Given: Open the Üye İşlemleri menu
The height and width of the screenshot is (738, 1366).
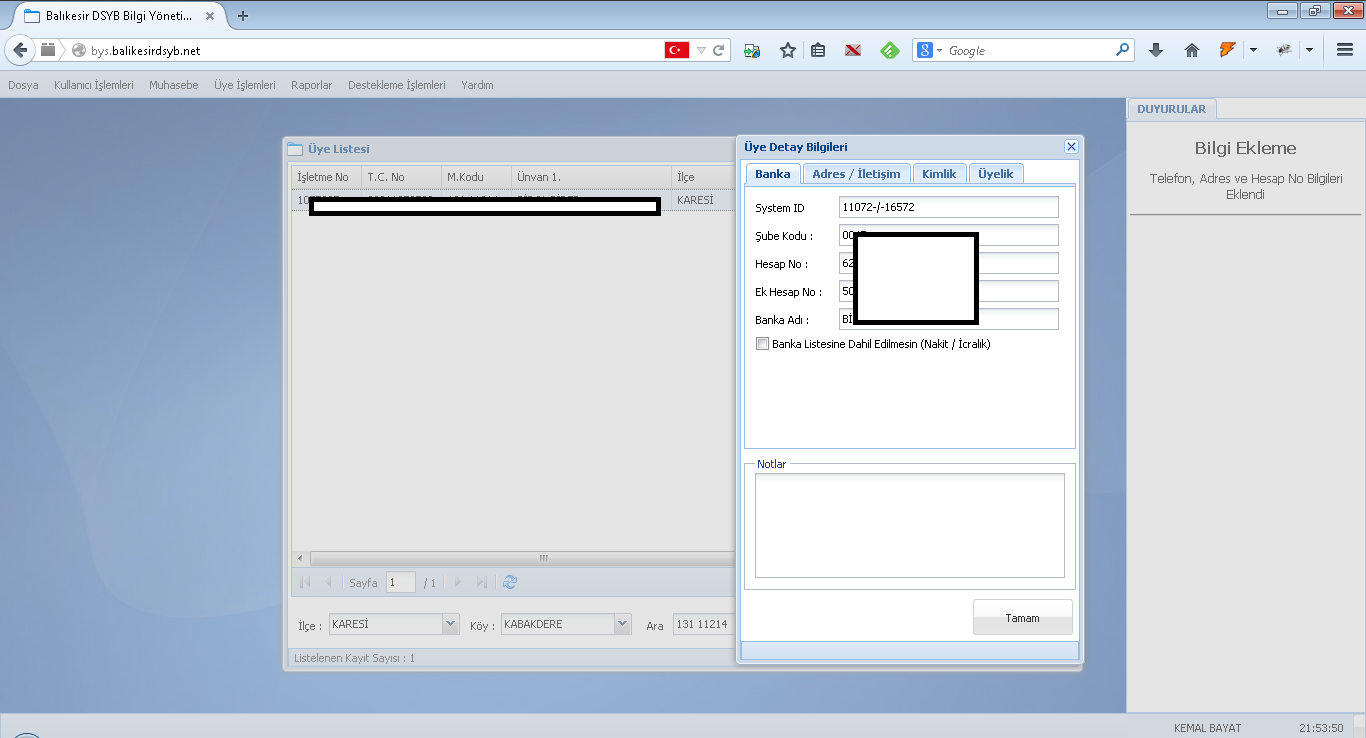Looking at the screenshot, I should click(244, 85).
